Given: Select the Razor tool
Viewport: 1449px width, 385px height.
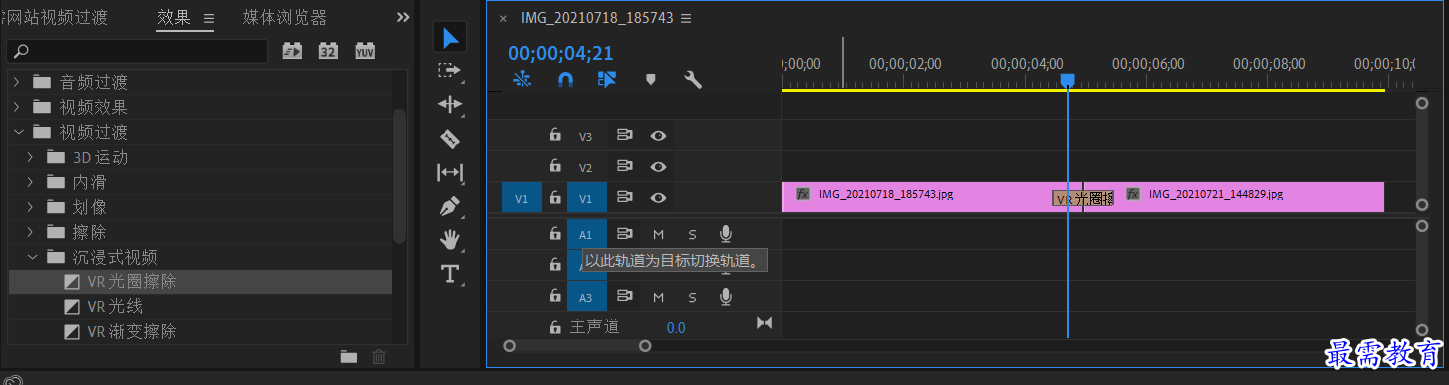Looking at the screenshot, I should click(x=451, y=138).
